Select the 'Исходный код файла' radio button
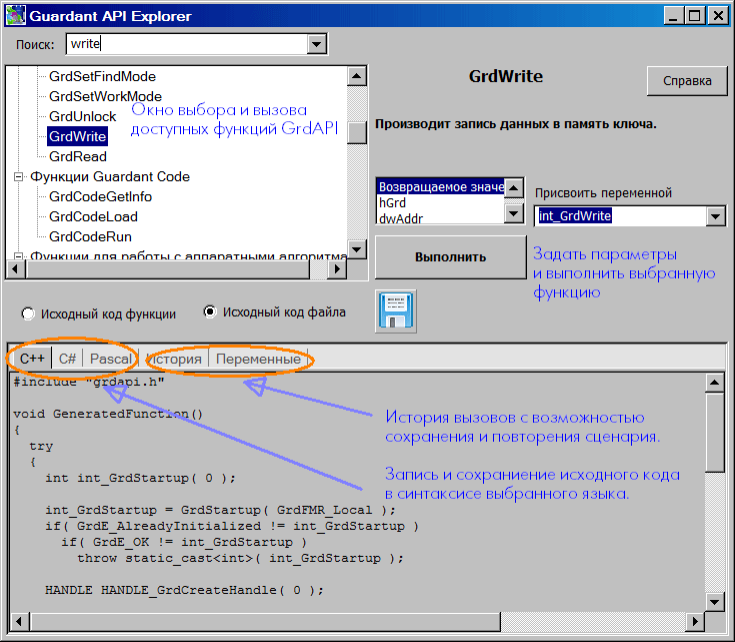Viewport: 735px width, 642px height. tap(210, 312)
